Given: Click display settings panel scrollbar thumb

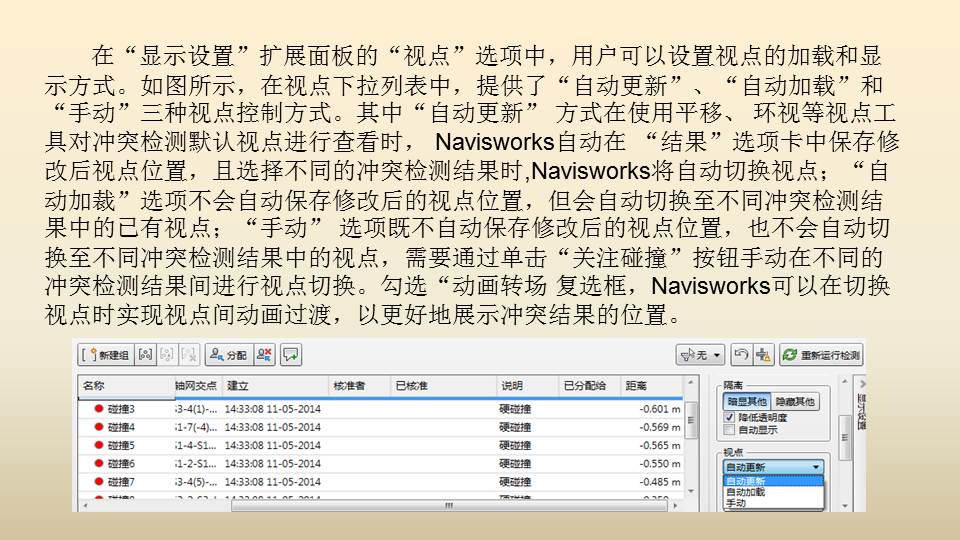Looking at the screenshot, I should click(844, 437).
